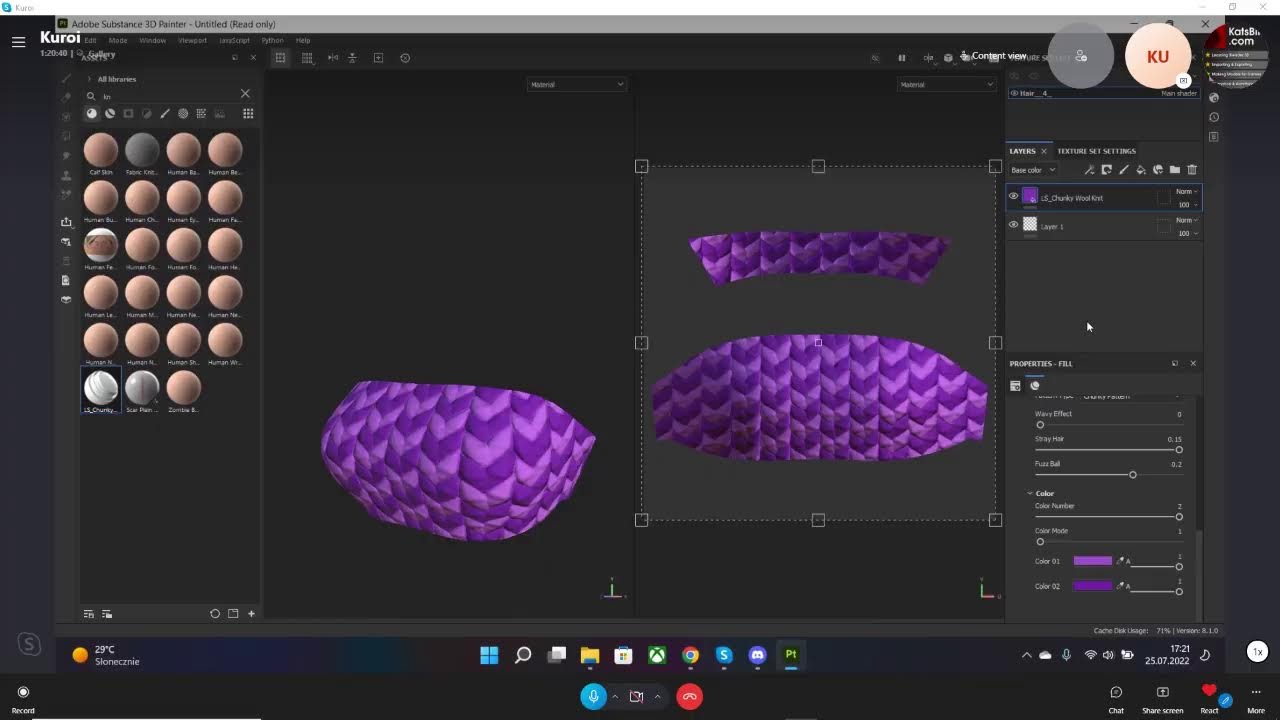Clear the assets search field with X

pyautogui.click(x=245, y=94)
